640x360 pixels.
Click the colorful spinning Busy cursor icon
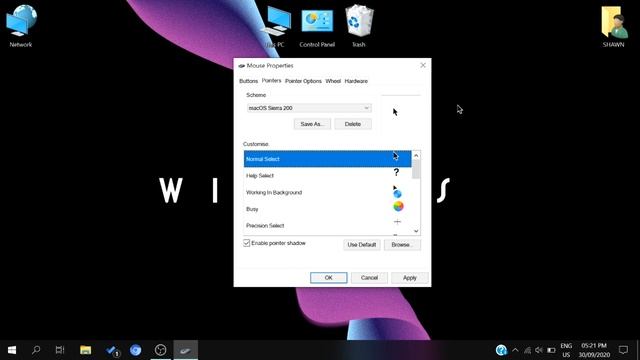pos(398,207)
